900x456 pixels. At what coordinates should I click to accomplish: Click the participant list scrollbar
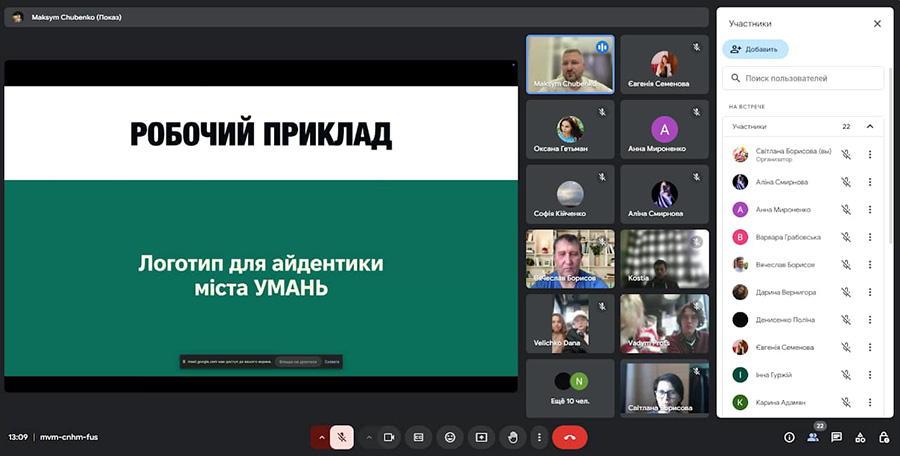click(x=890, y=155)
